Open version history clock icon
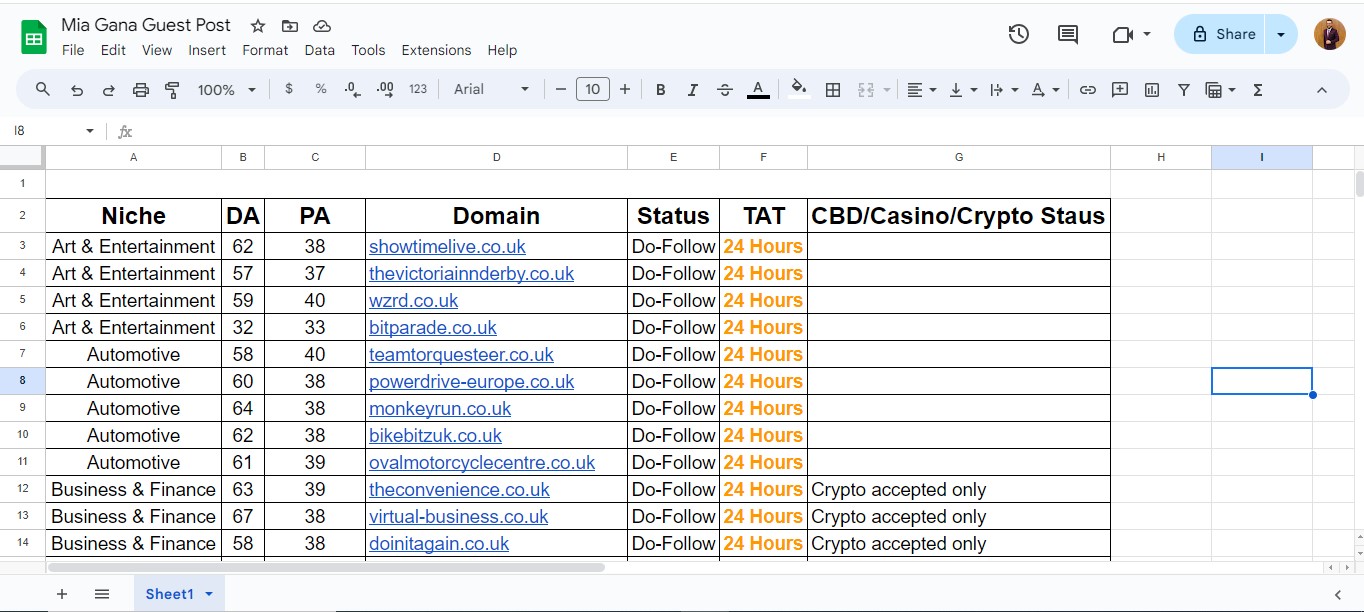Viewport: 1364px width, 612px height. [x=1018, y=34]
